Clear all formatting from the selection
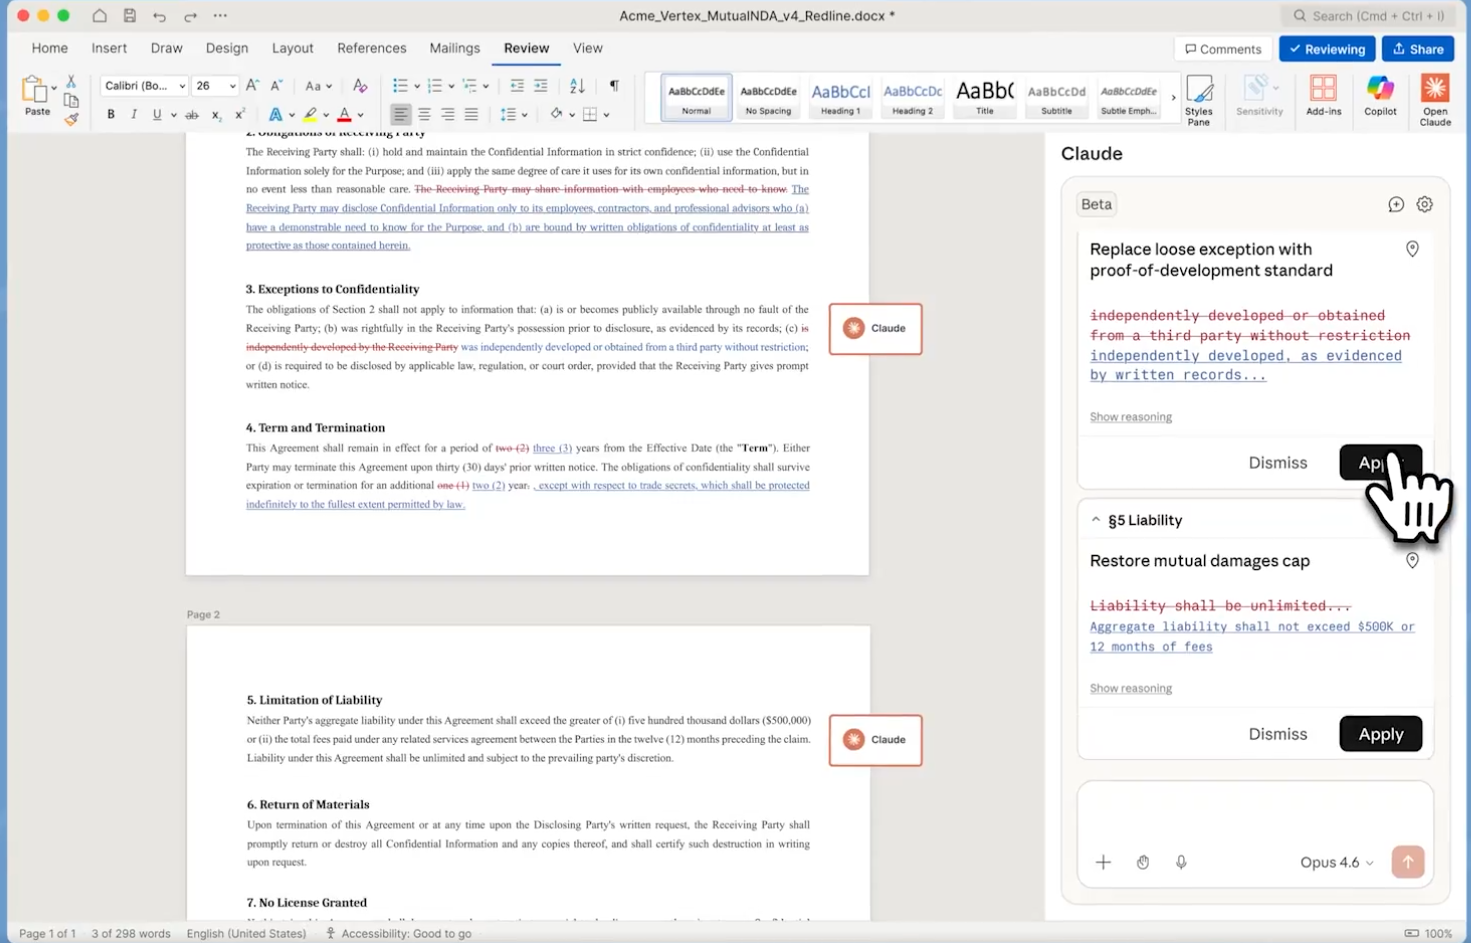 coord(360,86)
